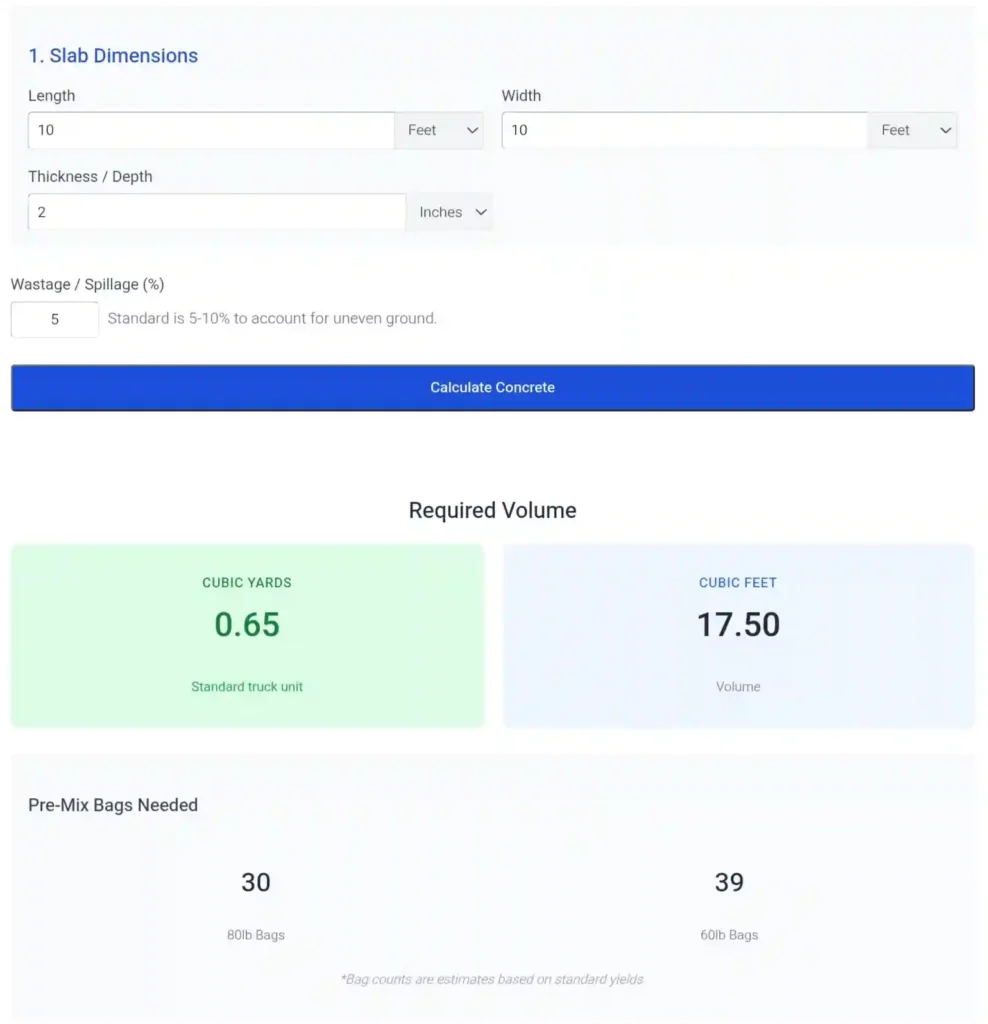Click the bag counts estimate disclaimer text
This screenshot has height=1024, width=988.
pos(492,979)
